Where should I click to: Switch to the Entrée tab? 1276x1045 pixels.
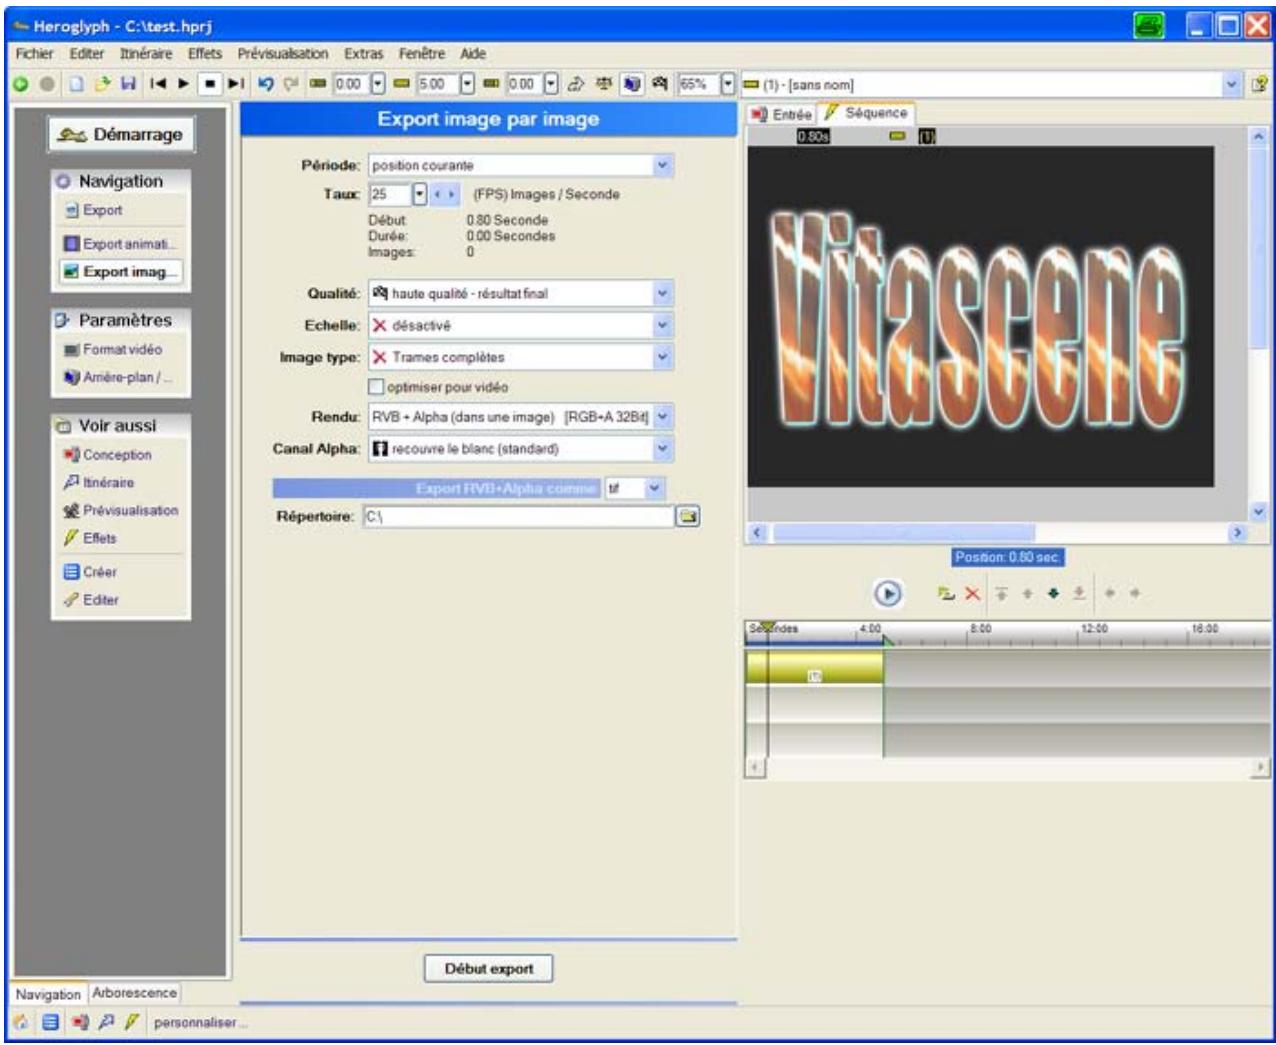point(781,115)
